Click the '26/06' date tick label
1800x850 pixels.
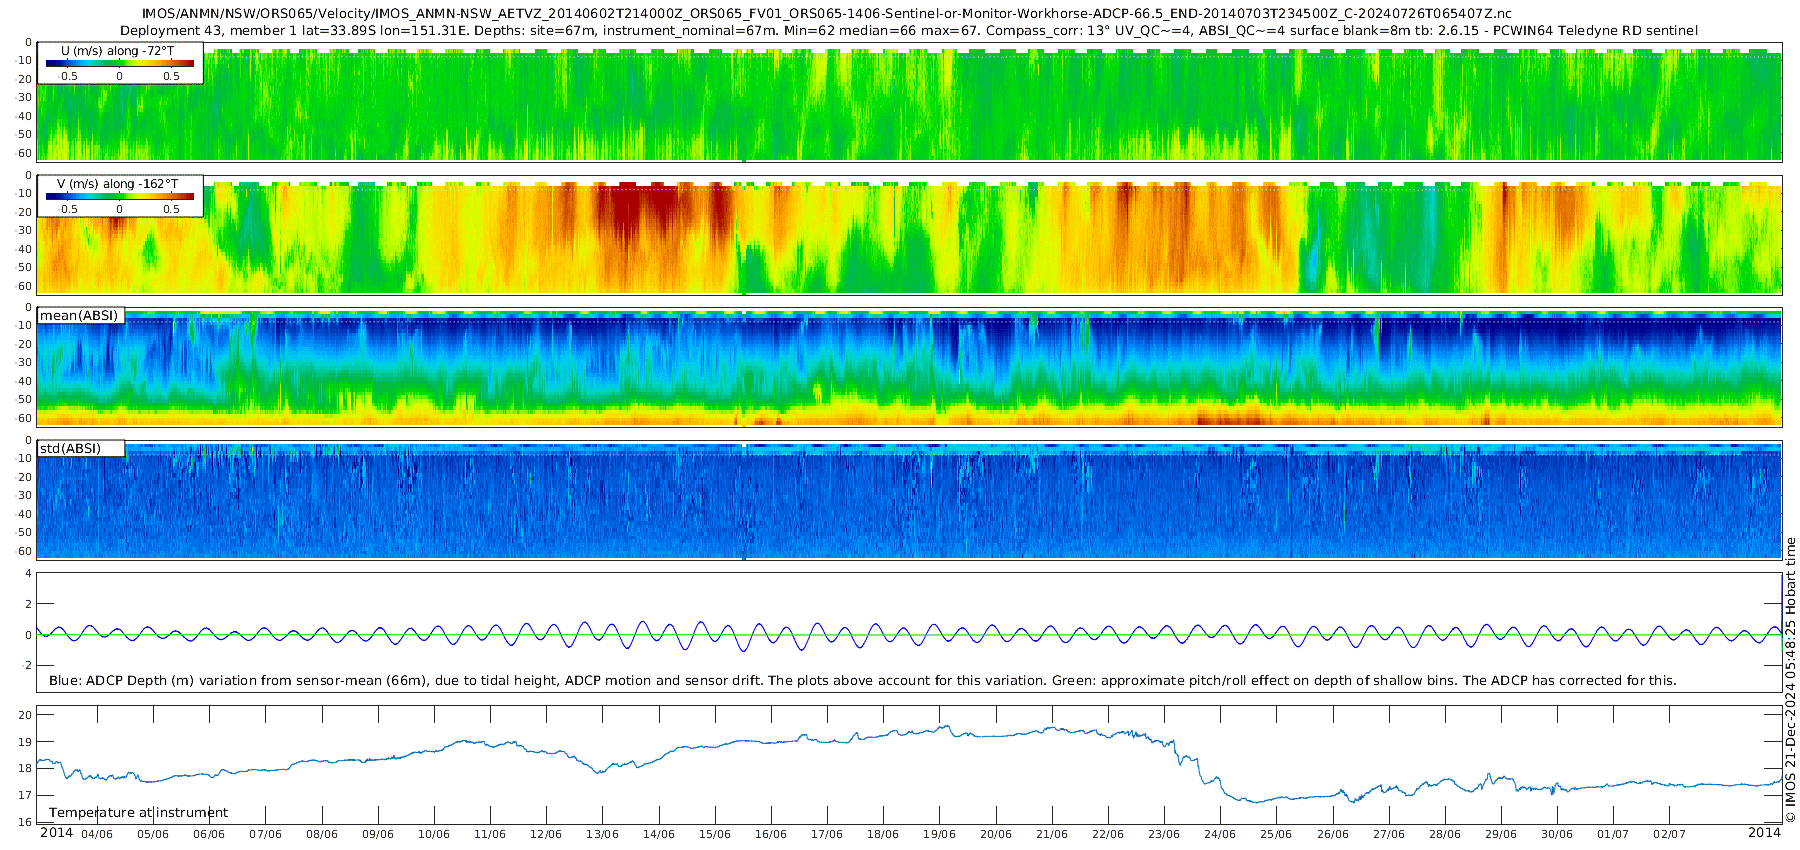tap(1333, 834)
